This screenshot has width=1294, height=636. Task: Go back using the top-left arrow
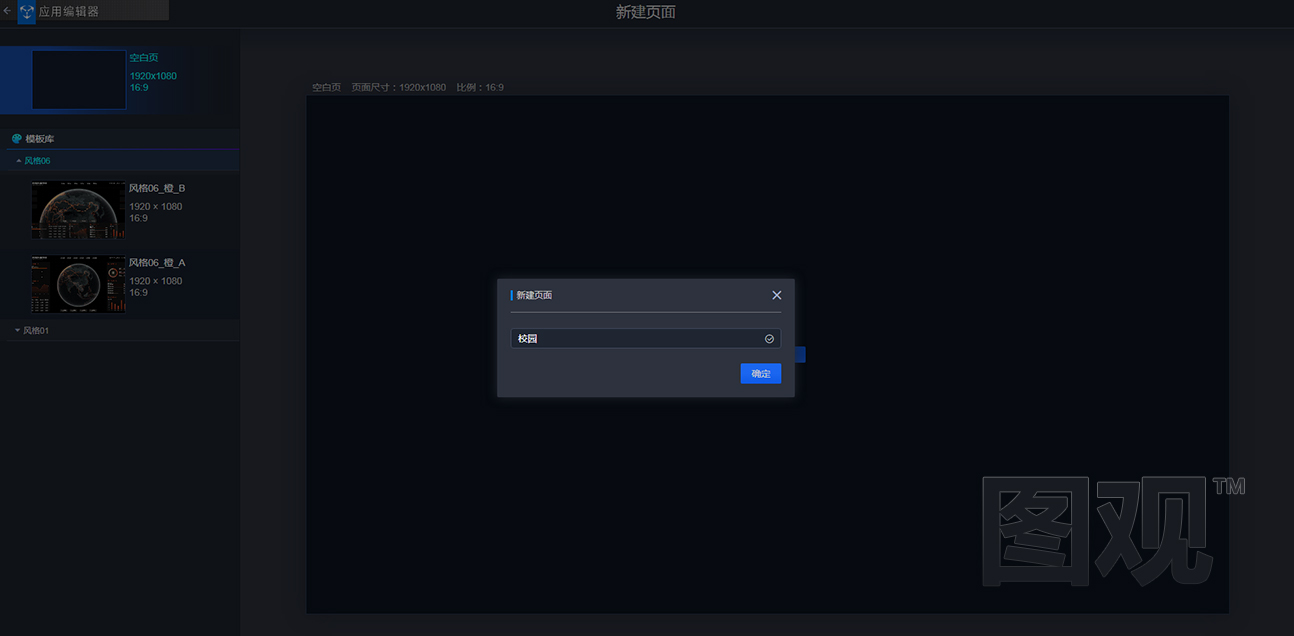click(7, 11)
